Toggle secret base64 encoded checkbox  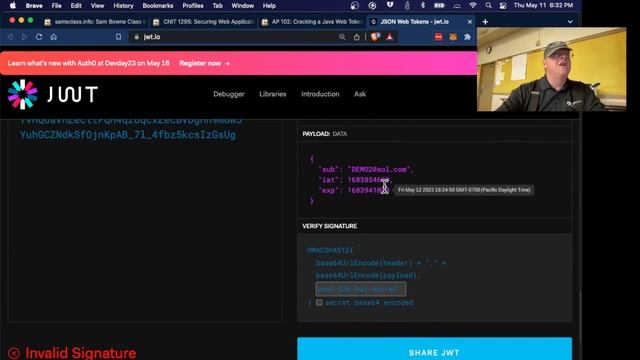319,302
